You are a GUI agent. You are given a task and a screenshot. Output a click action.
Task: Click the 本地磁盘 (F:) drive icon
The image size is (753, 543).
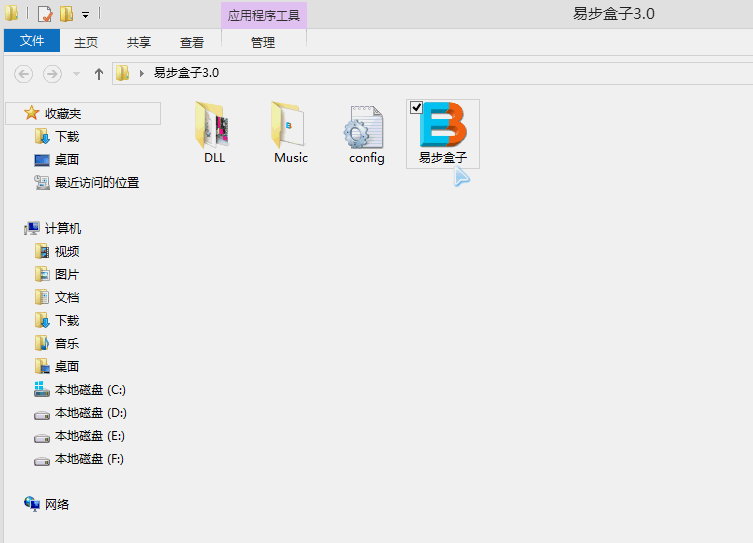tap(42, 461)
